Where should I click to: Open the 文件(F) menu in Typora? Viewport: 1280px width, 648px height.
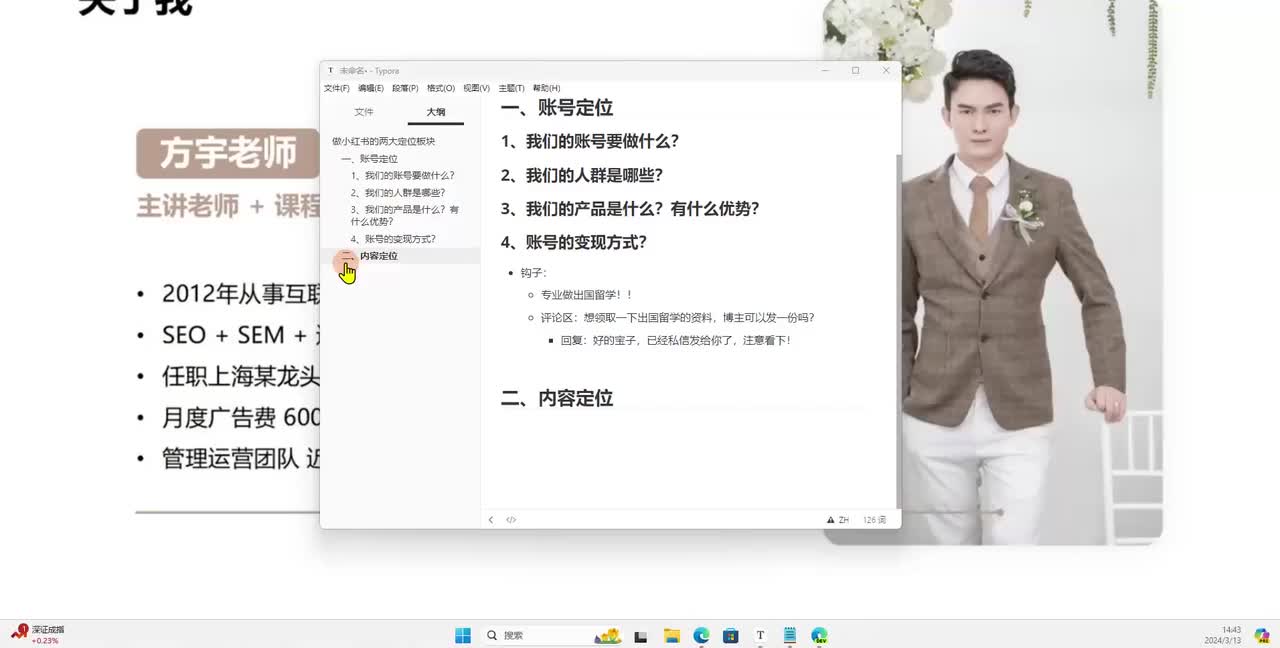coord(336,88)
